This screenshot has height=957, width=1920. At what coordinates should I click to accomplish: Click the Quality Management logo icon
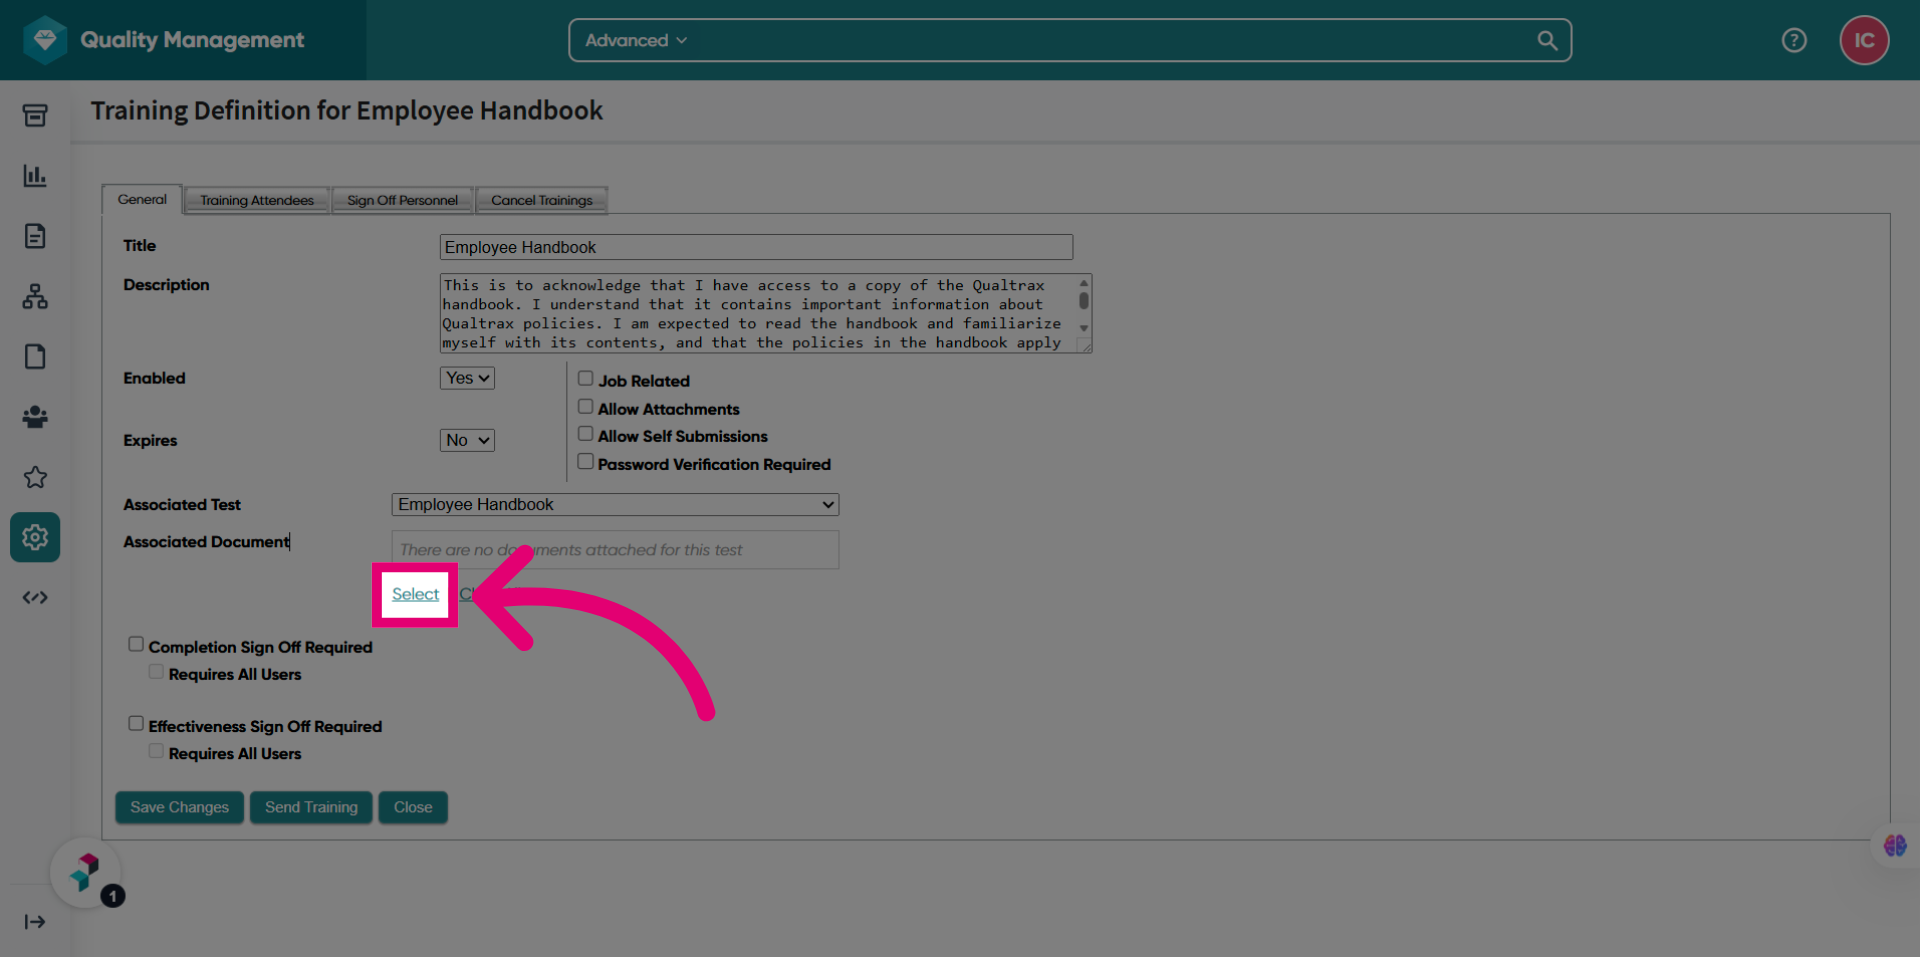tap(45, 40)
